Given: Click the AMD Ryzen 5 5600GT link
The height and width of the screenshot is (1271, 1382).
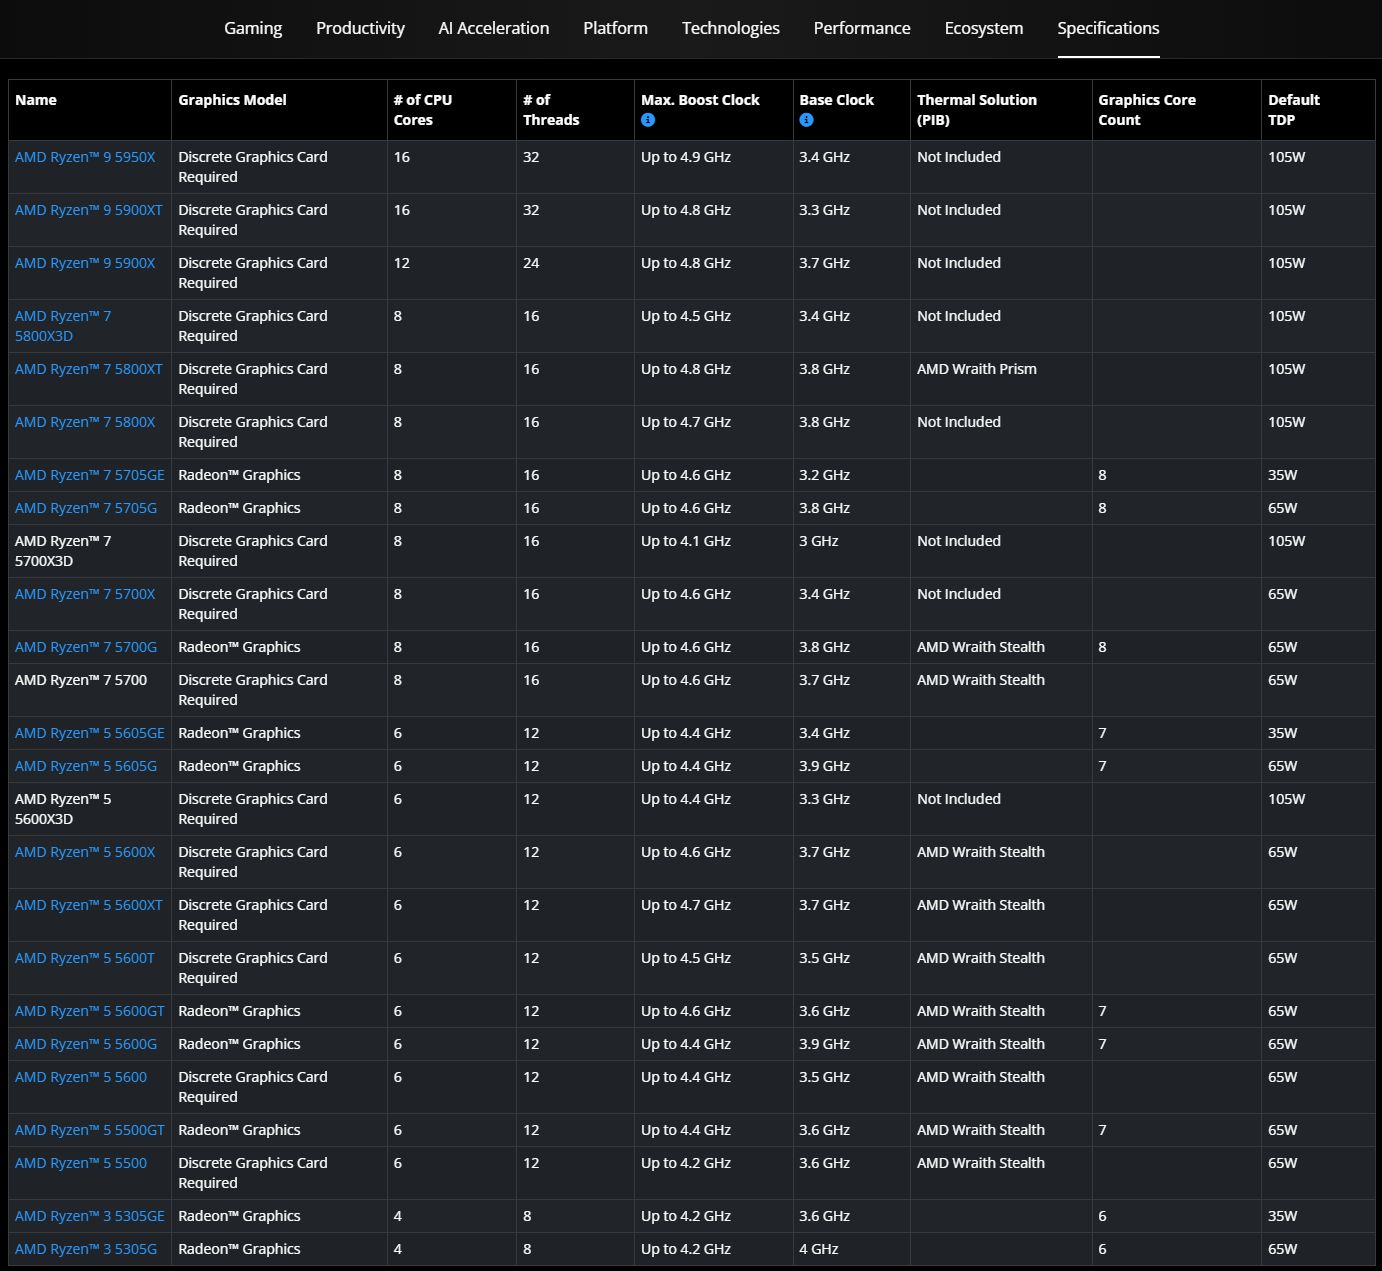Looking at the screenshot, I should (x=90, y=1011).
